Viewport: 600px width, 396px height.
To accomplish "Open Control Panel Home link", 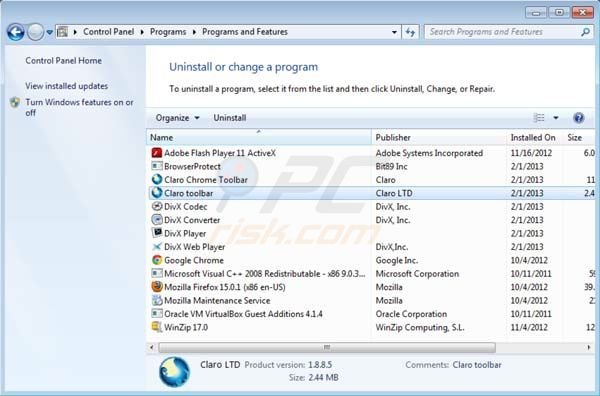I will [64, 60].
